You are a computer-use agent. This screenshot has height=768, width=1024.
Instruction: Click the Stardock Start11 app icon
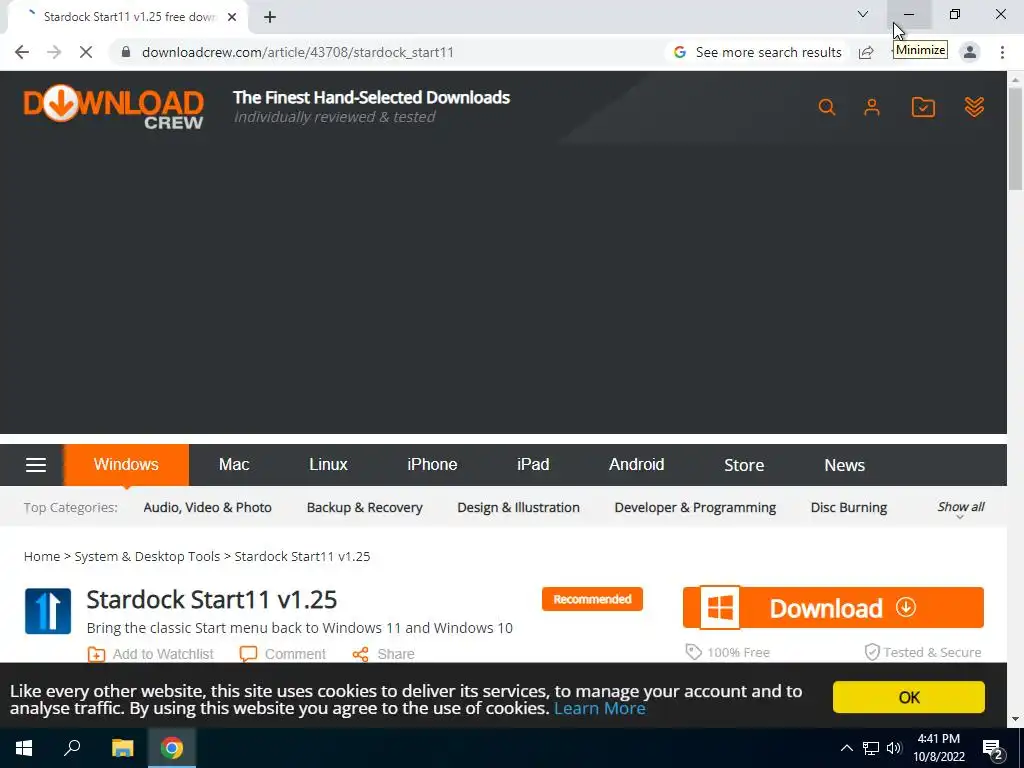click(48, 611)
